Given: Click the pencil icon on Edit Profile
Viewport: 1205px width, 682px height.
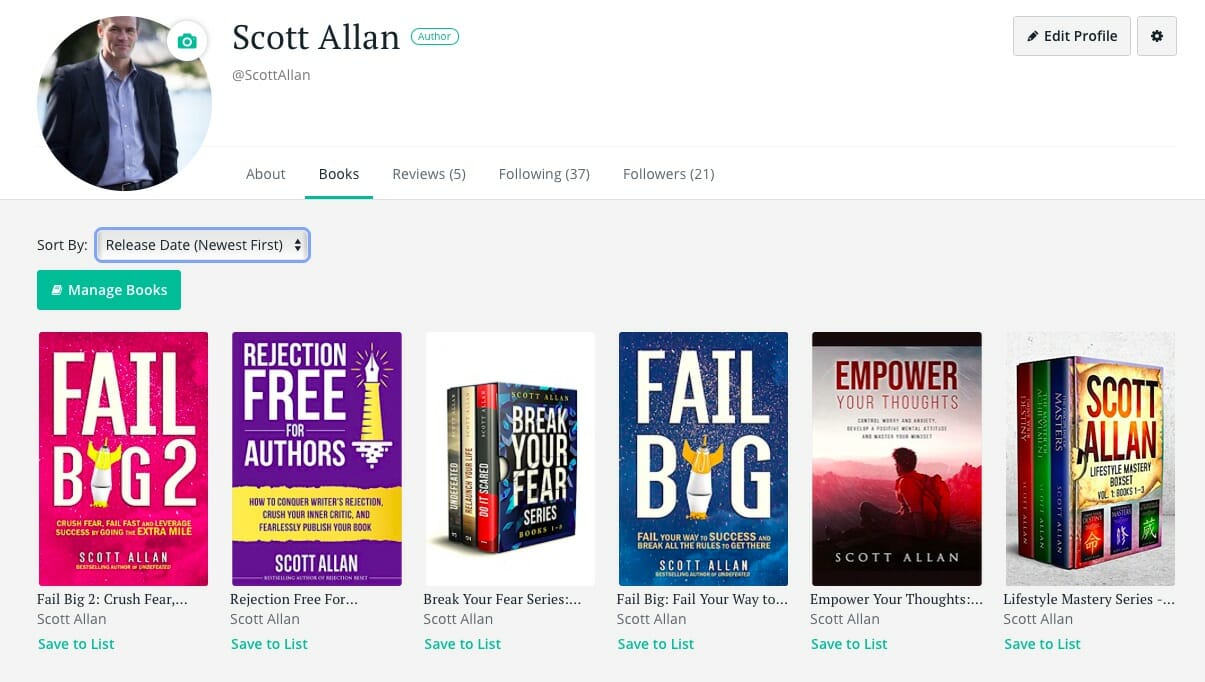Looking at the screenshot, I should point(1034,35).
